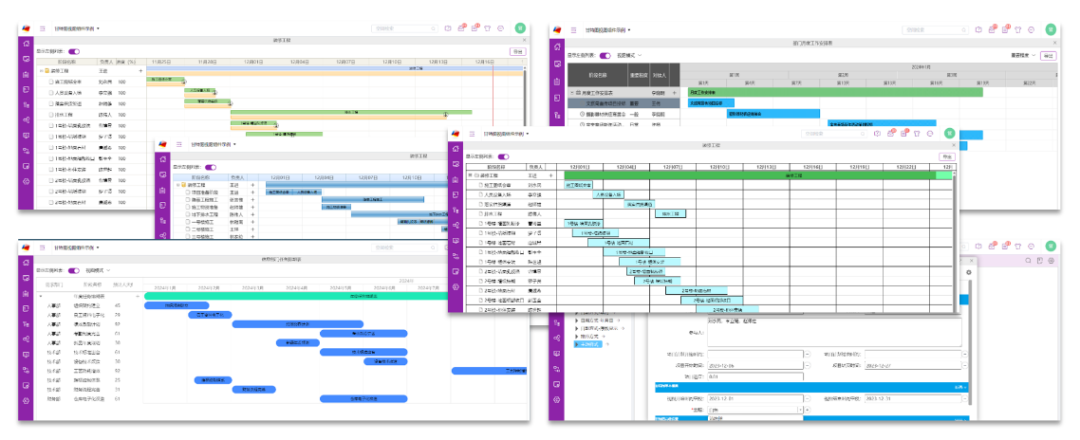The height and width of the screenshot is (440, 1080).
Task: Click the settings gear in the center front window's sidebar
Action: click(x=455, y=287)
